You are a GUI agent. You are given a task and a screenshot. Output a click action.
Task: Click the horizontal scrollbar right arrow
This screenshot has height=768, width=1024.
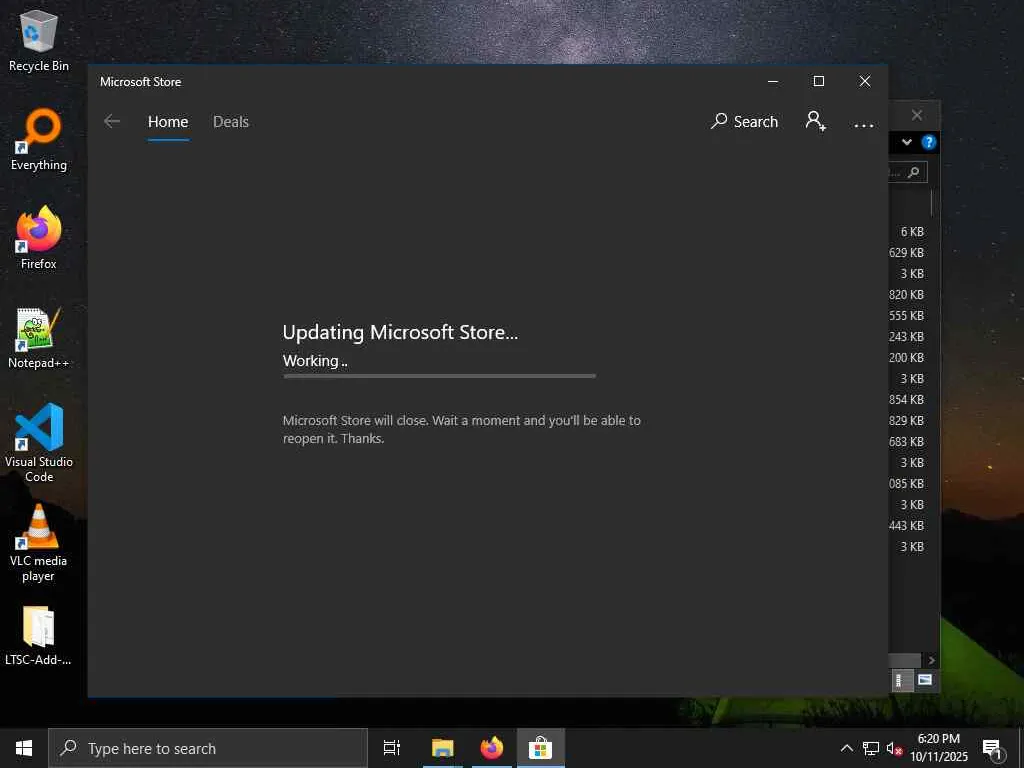coord(932,660)
